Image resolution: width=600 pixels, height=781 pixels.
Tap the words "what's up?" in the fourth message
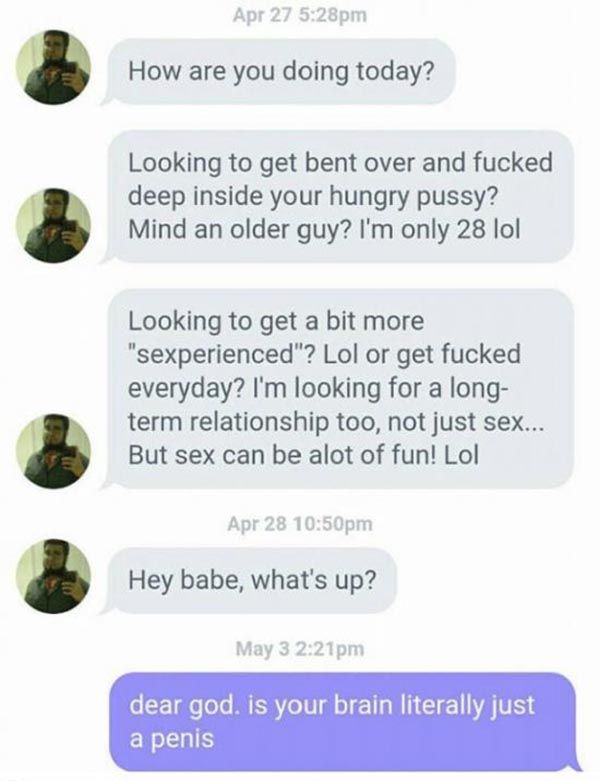[x=313, y=580]
